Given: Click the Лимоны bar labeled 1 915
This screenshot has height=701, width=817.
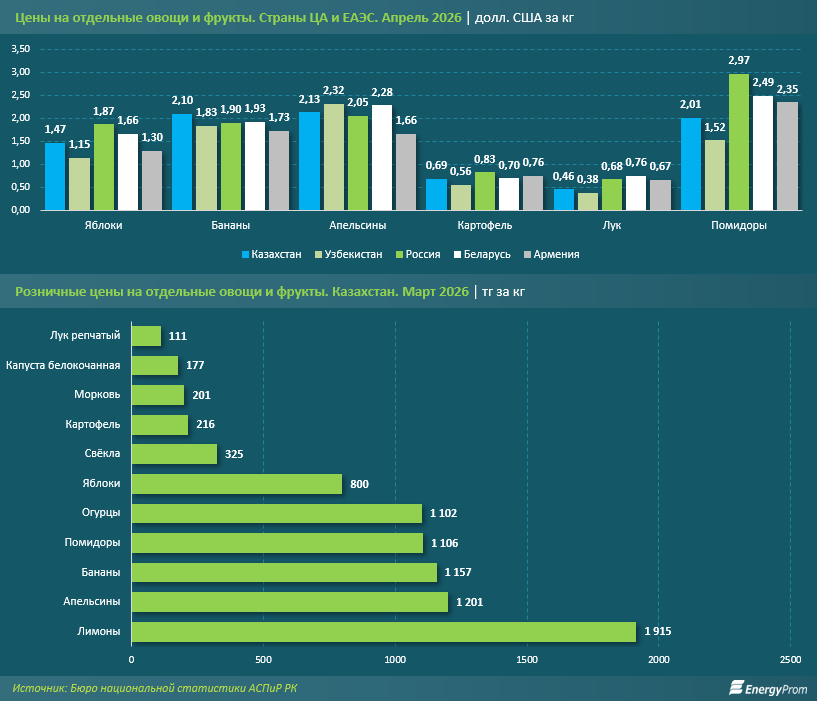Looking at the screenshot, I should click(383, 632).
